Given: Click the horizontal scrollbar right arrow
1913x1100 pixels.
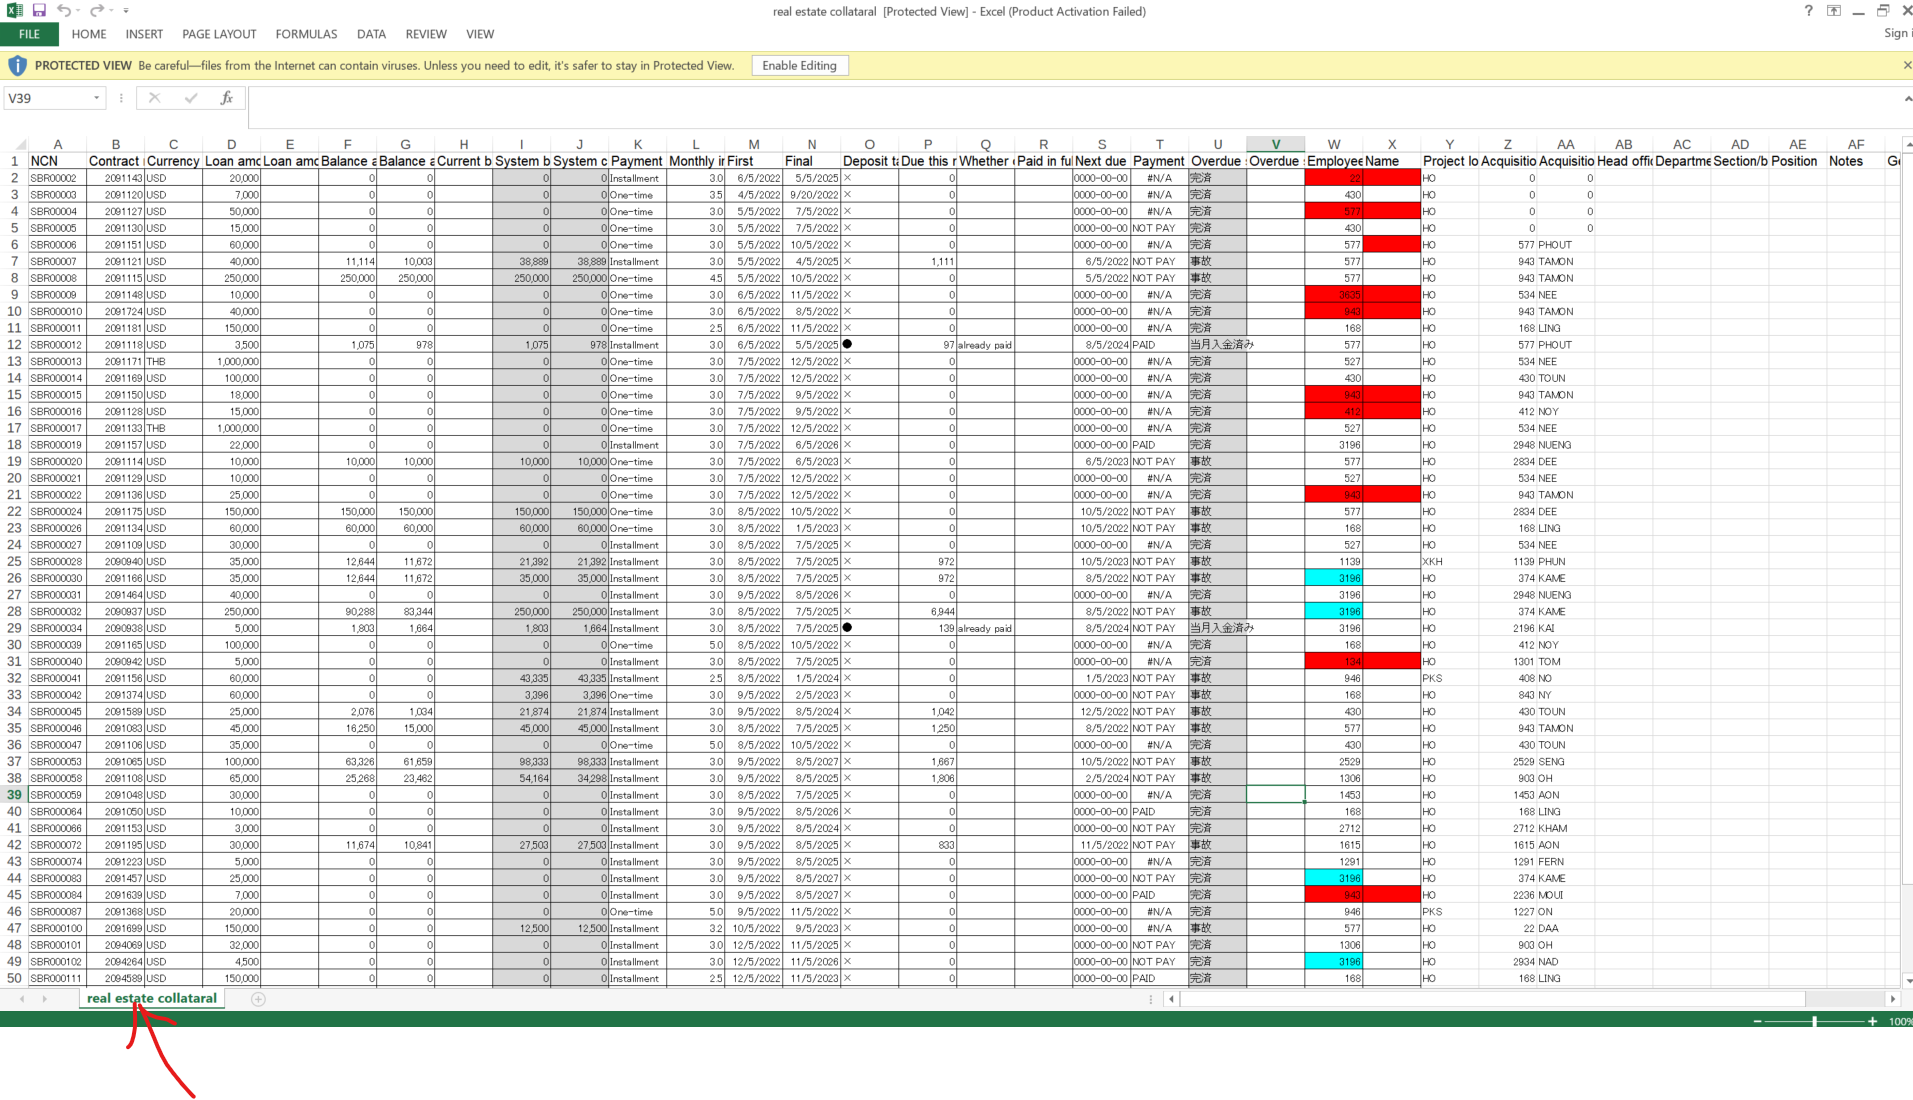Looking at the screenshot, I should coord(1892,999).
